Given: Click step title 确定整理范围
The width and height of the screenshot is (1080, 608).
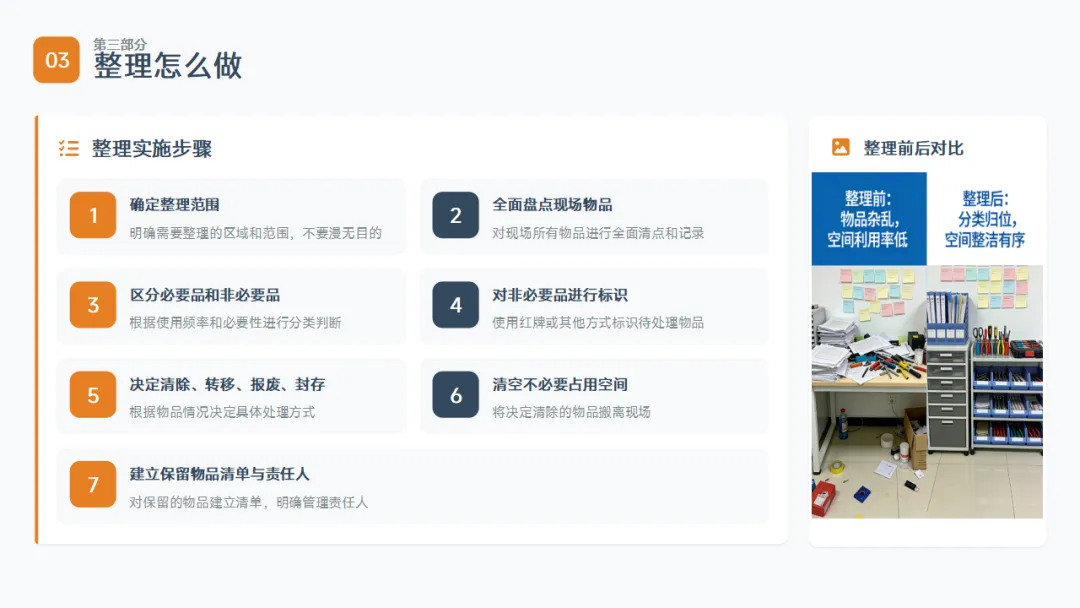Looking at the screenshot, I should coord(175,205).
